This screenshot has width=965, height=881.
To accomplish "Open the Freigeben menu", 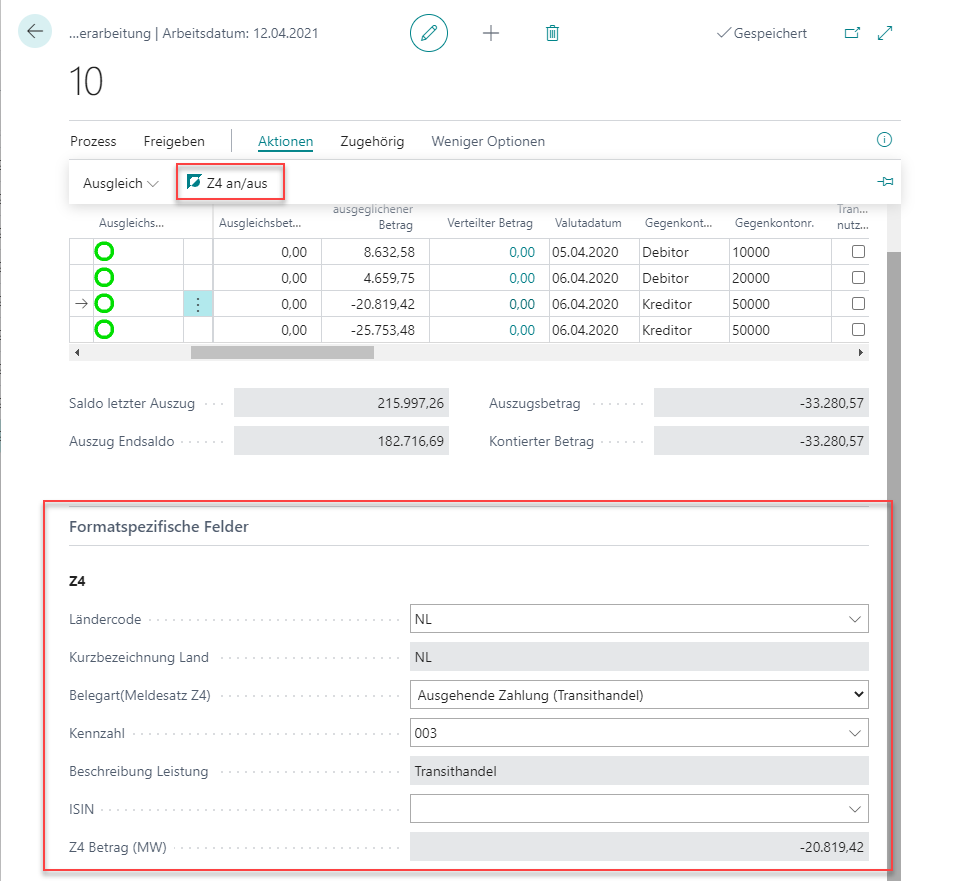I will click(x=174, y=141).
